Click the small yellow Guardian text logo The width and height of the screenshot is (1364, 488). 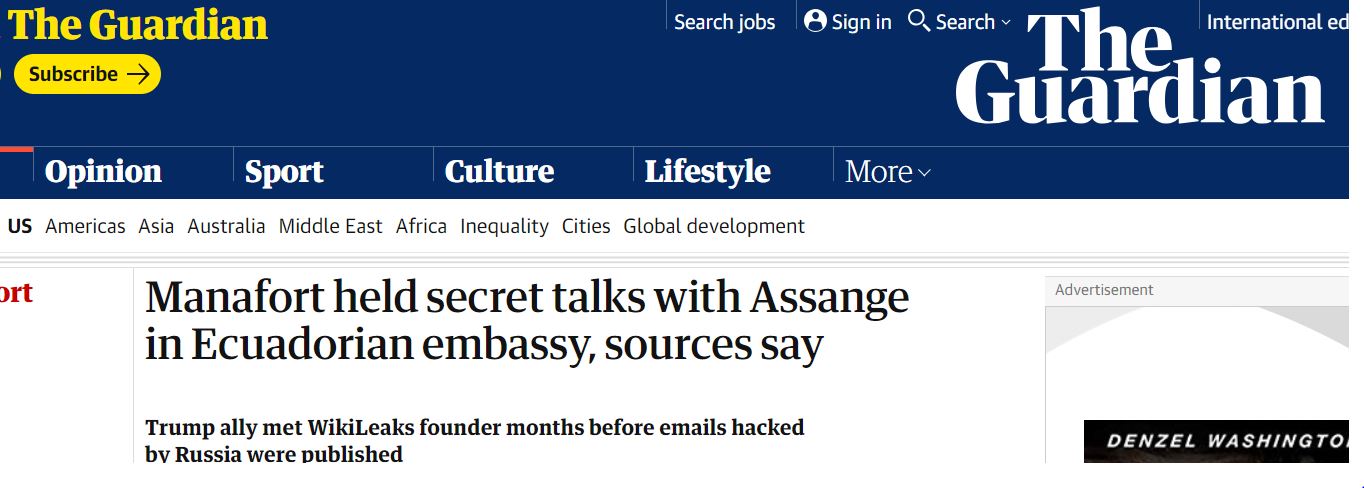coord(137,24)
